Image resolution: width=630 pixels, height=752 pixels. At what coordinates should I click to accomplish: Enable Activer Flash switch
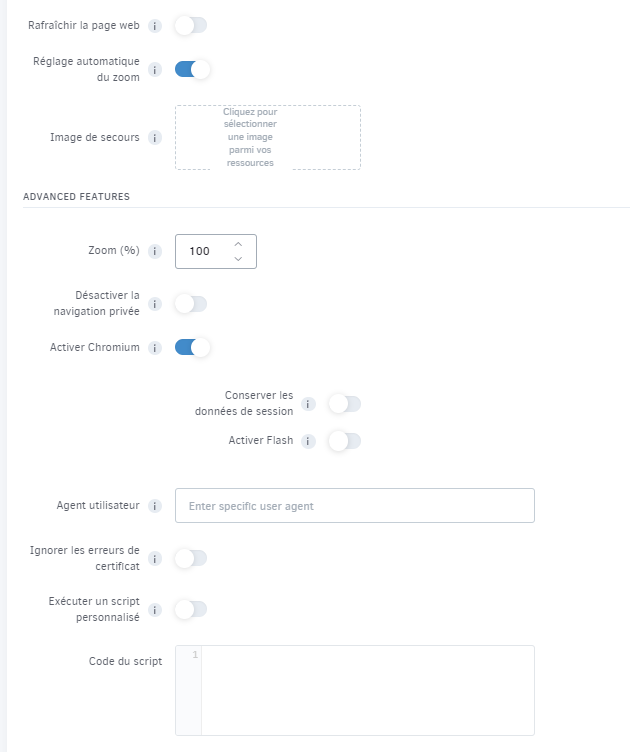click(x=344, y=441)
